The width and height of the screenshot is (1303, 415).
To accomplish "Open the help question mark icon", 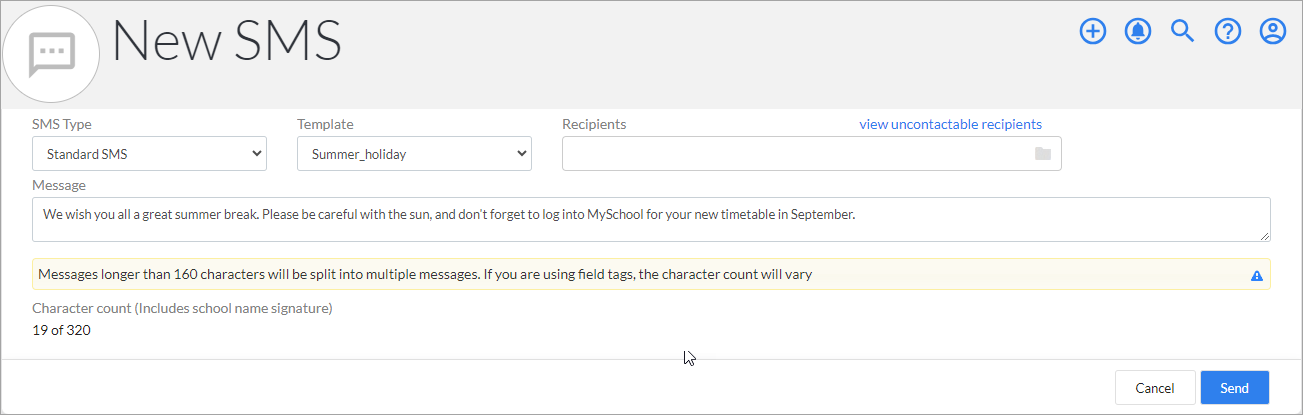I will pyautogui.click(x=1228, y=32).
